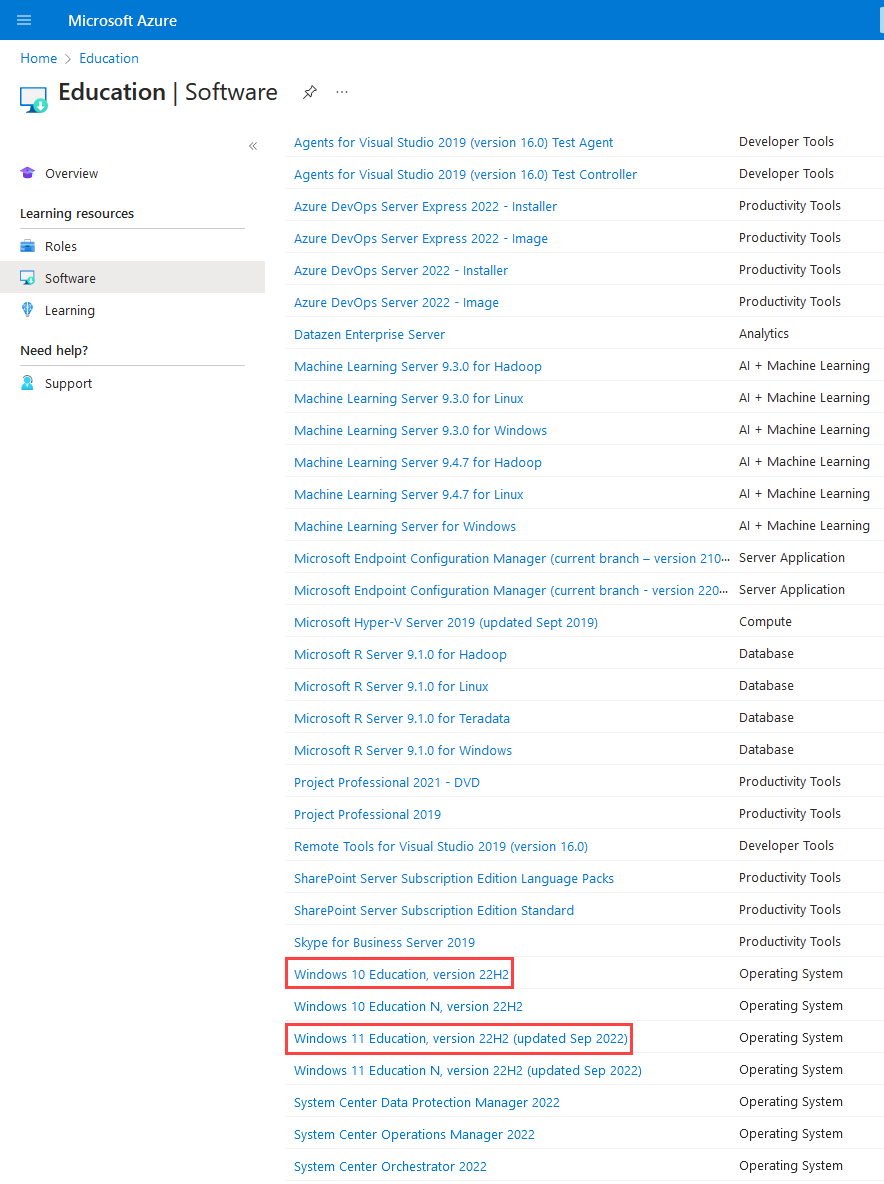Screen dimensions: 884x1184
Task: Open Remote Tools for Visual Studio 2019
Action: tap(441, 846)
